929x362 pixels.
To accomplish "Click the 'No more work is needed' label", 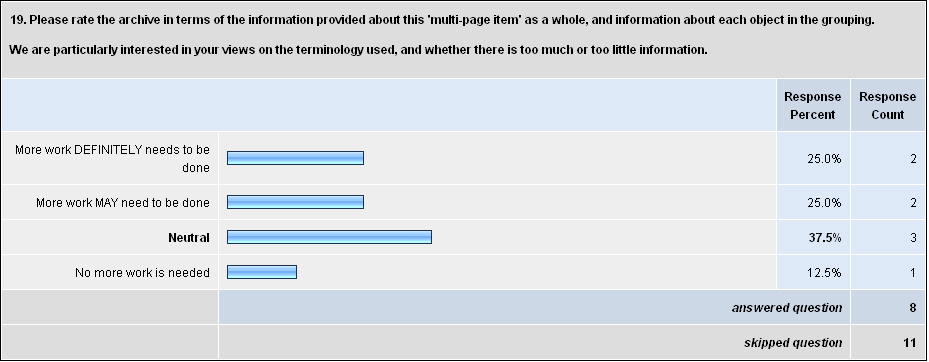I will (x=142, y=273).
